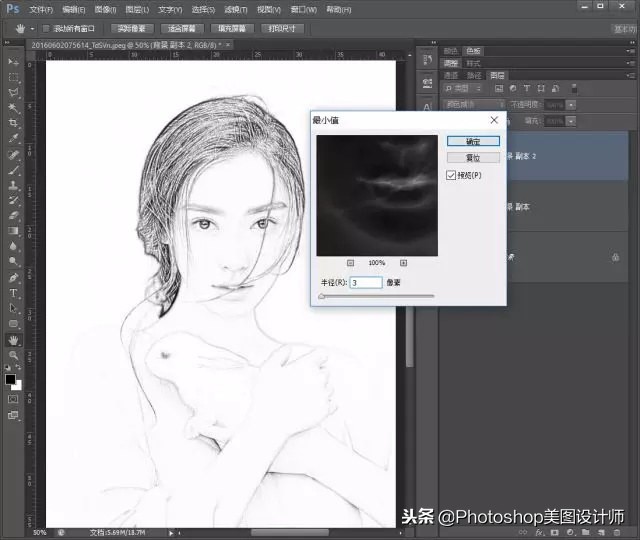Select the Eyedropper tool
The height and width of the screenshot is (540, 640).
point(13,138)
